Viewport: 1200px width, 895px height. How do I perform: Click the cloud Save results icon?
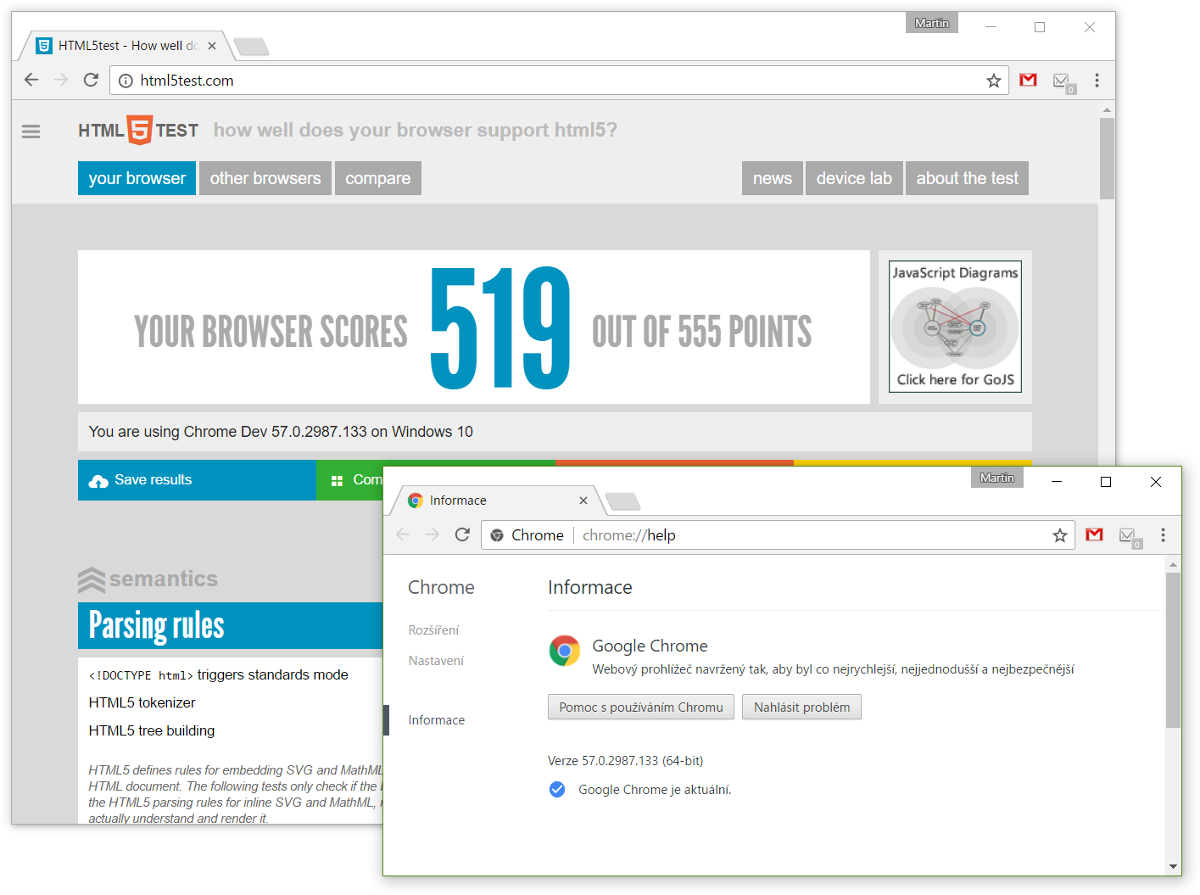[x=98, y=481]
